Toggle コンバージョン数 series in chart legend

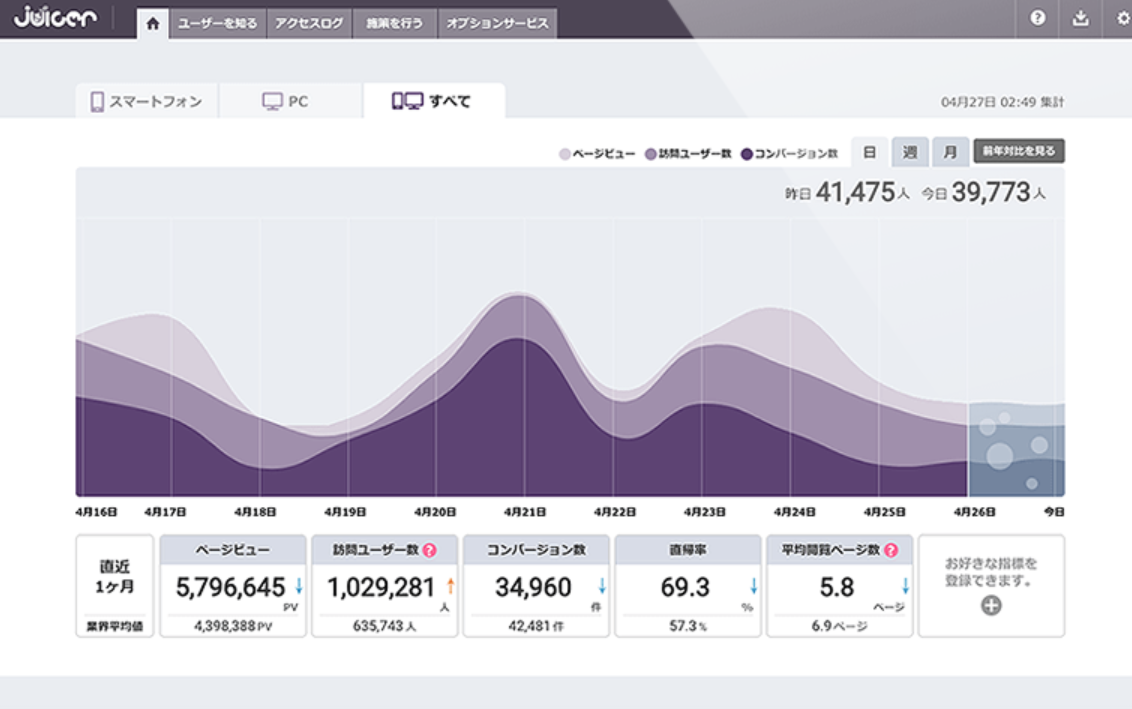click(x=789, y=154)
